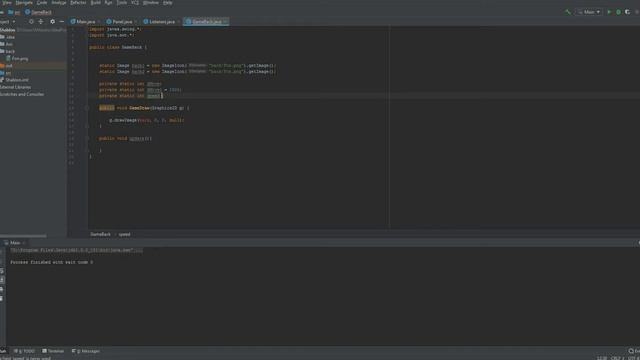This screenshot has height=360, width=640.
Task: Click the g.drawImage code line
Action: click(147, 120)
